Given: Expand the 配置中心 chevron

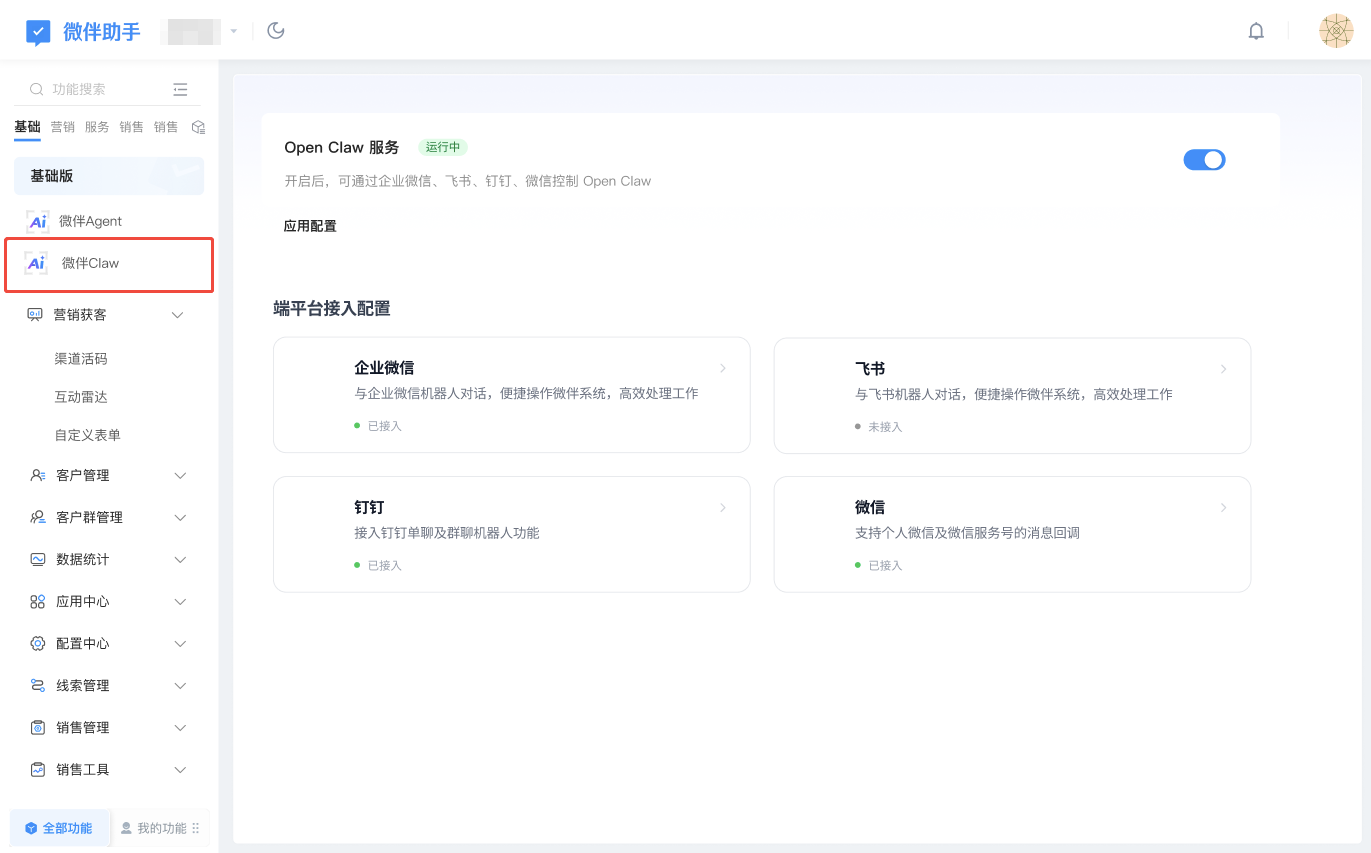Looking at the screenshot, I should pyautogui.click(x=181, y=644).
